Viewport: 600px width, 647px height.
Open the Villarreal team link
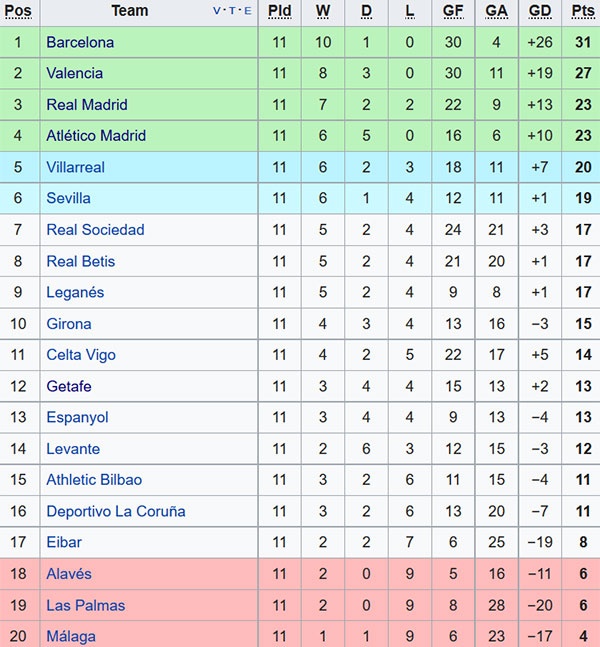coord(75,167)
